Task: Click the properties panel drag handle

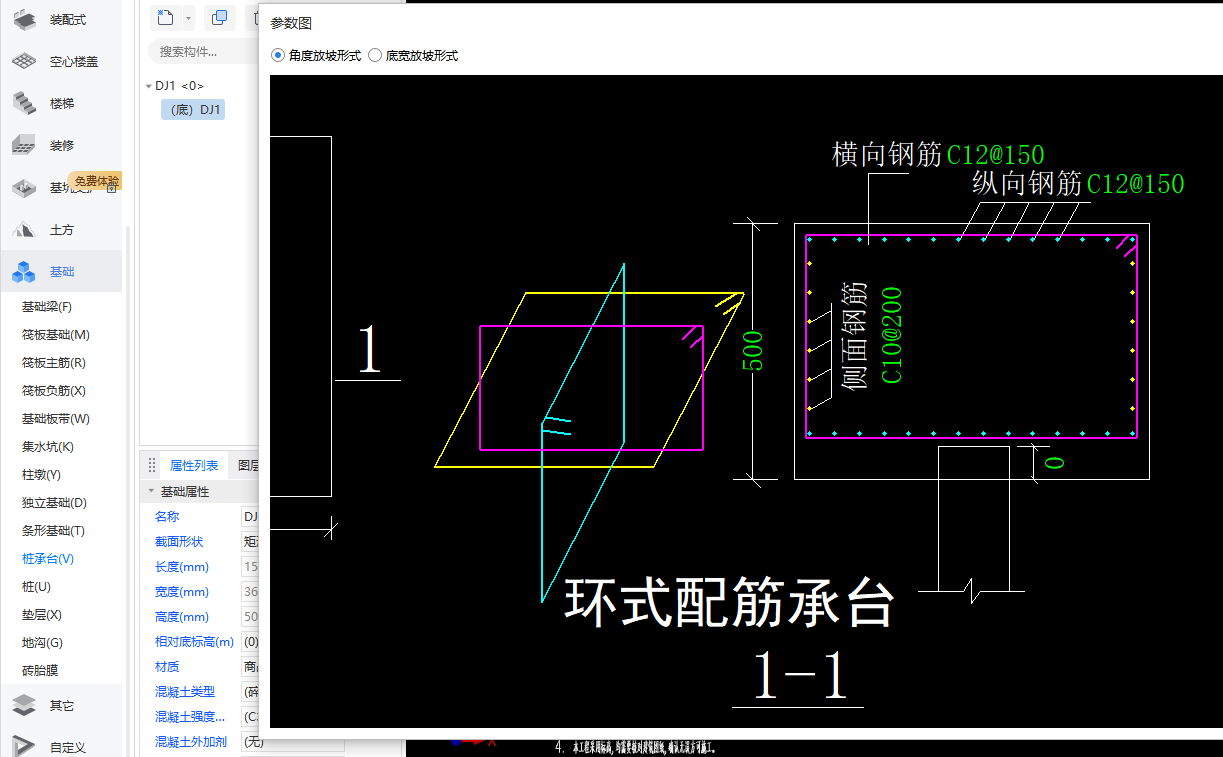Action: click(x=152, y=465)
